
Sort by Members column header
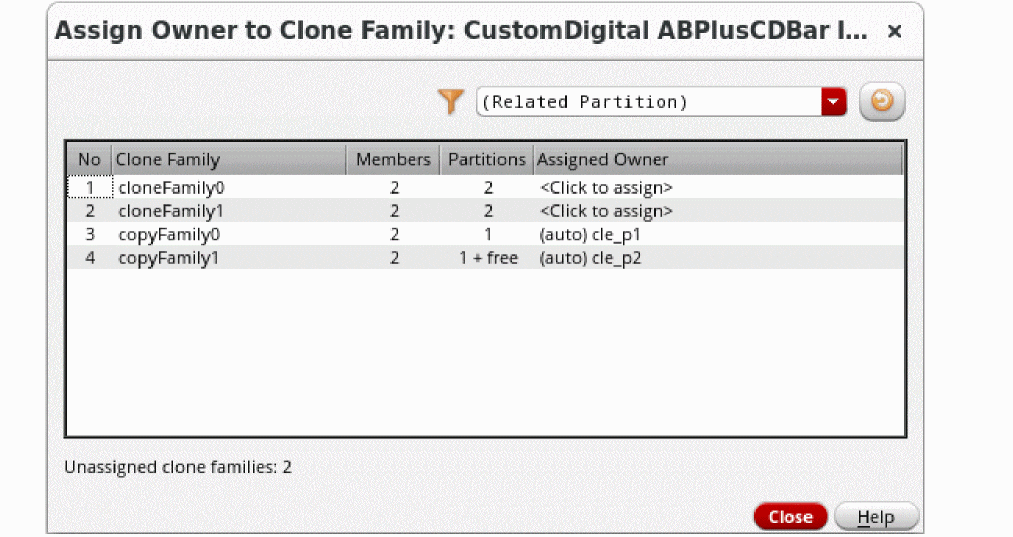(393, 160)
